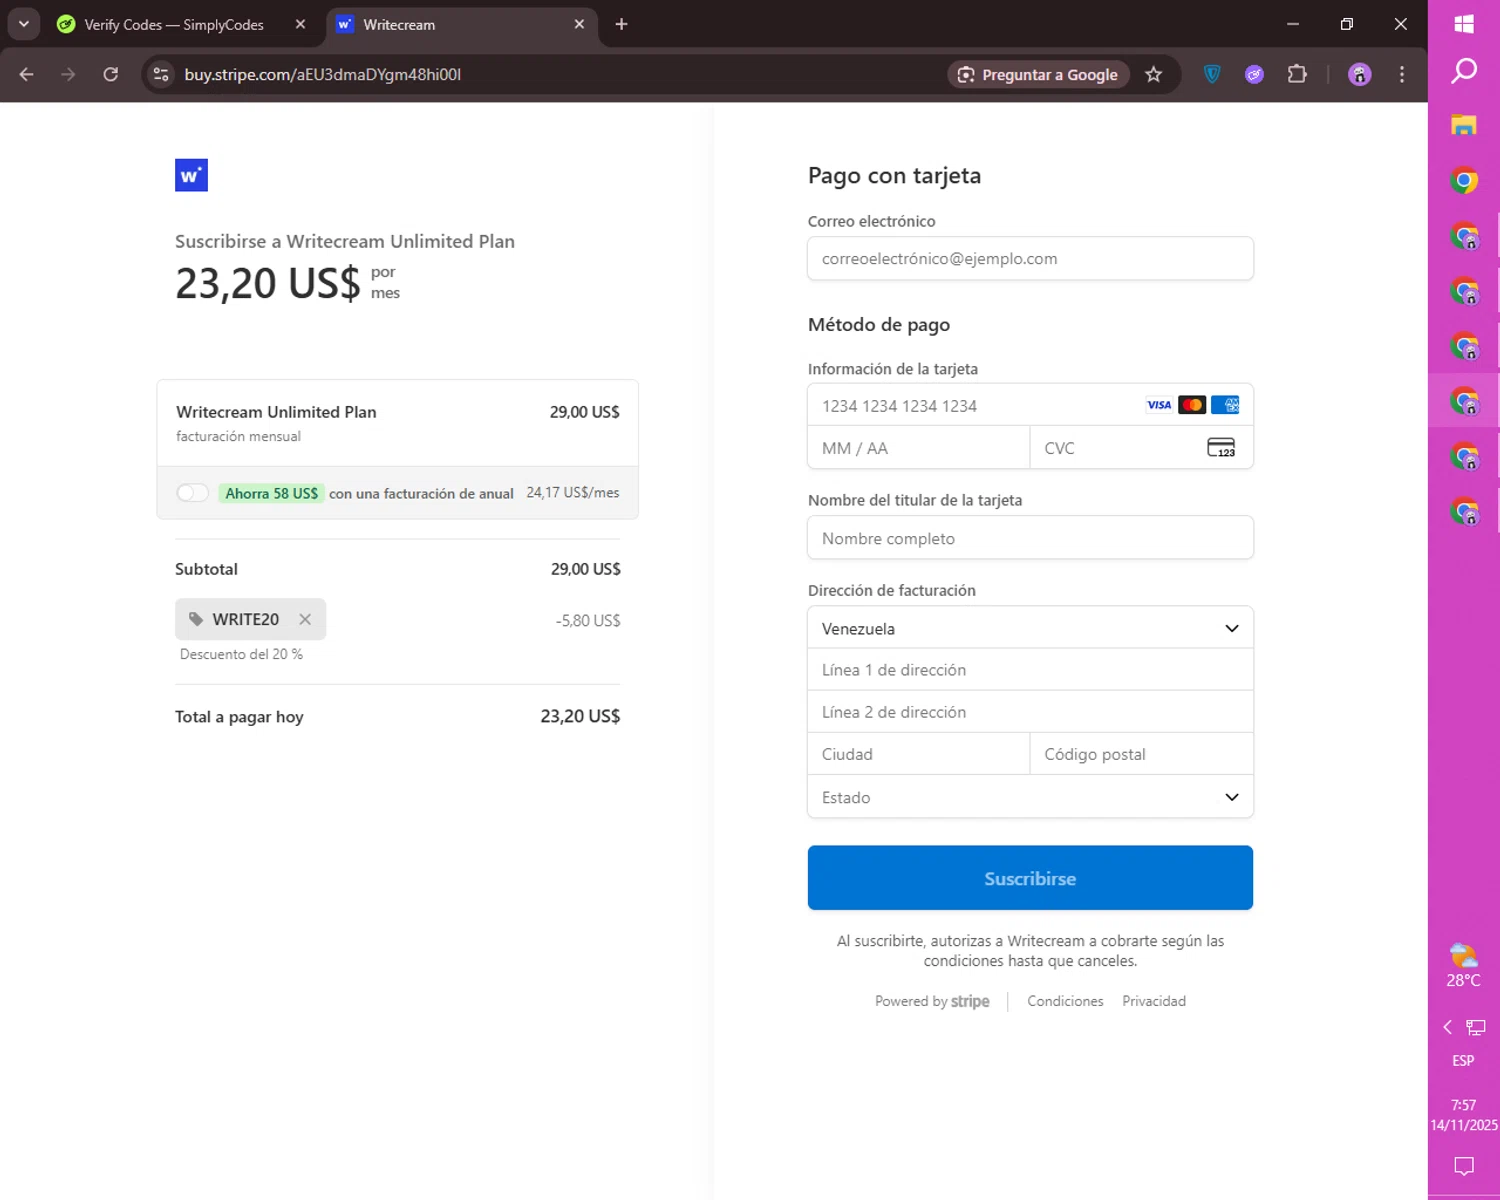Image resolution: width=1500 pixels, height=1200 pixels.
Task: Close the Verify Codes — SimplyCodes tab
Action: coord(300,24)
